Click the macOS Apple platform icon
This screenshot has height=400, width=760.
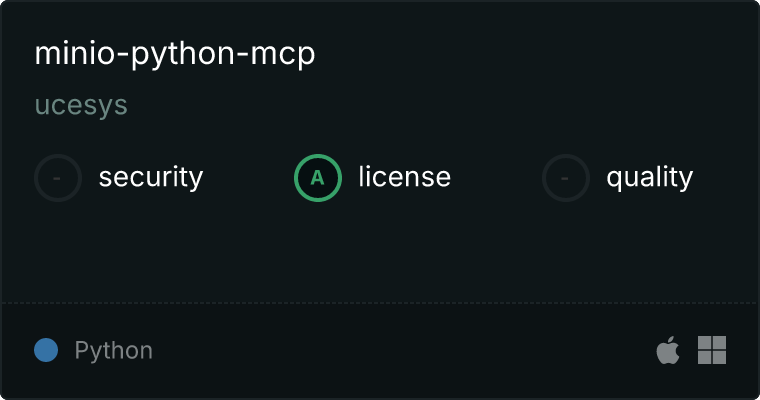(x=668, y=350)
